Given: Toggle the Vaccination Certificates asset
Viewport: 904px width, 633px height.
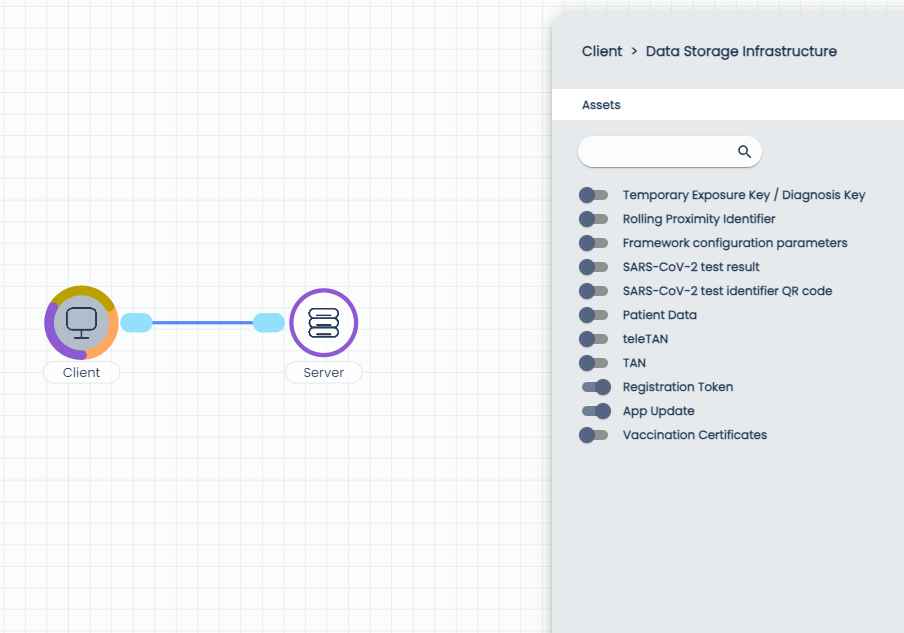Looking at the screenshot, I should tap(594, 435).
